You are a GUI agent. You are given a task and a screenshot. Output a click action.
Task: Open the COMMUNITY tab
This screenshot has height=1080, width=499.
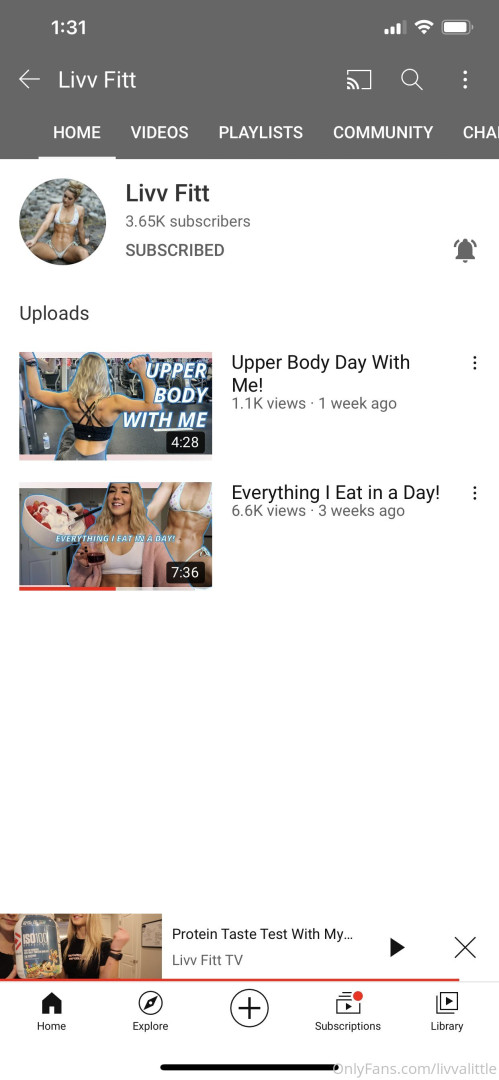(383, 132)
